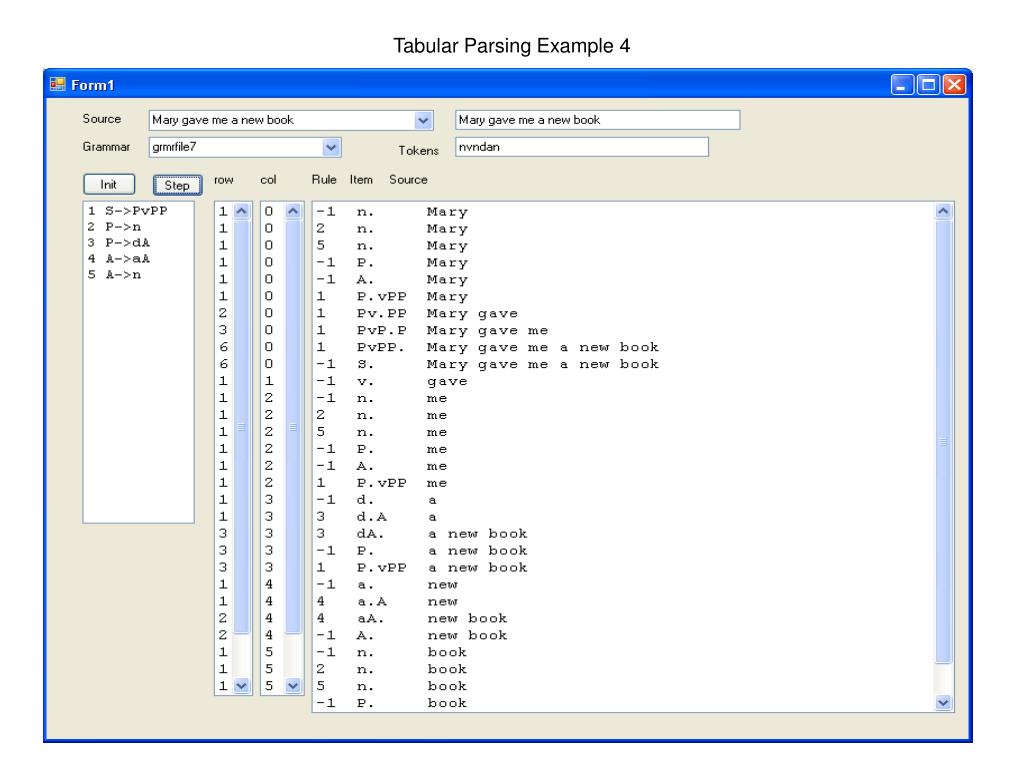Screen dimensions: 1024x768
Task: Click the row list scrollbar thumb
Action: [242, 426]
